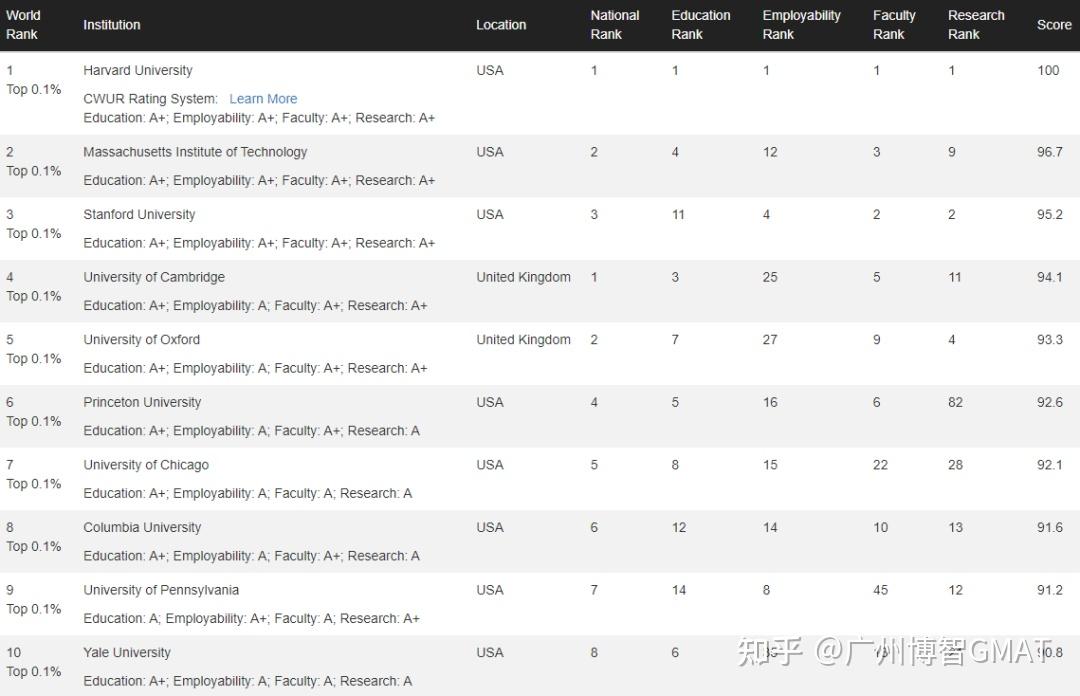Screen dimensions: 1080x696
Task: Select the Education Rank column header
Action: pyautogui.click(x=700, y=25)
